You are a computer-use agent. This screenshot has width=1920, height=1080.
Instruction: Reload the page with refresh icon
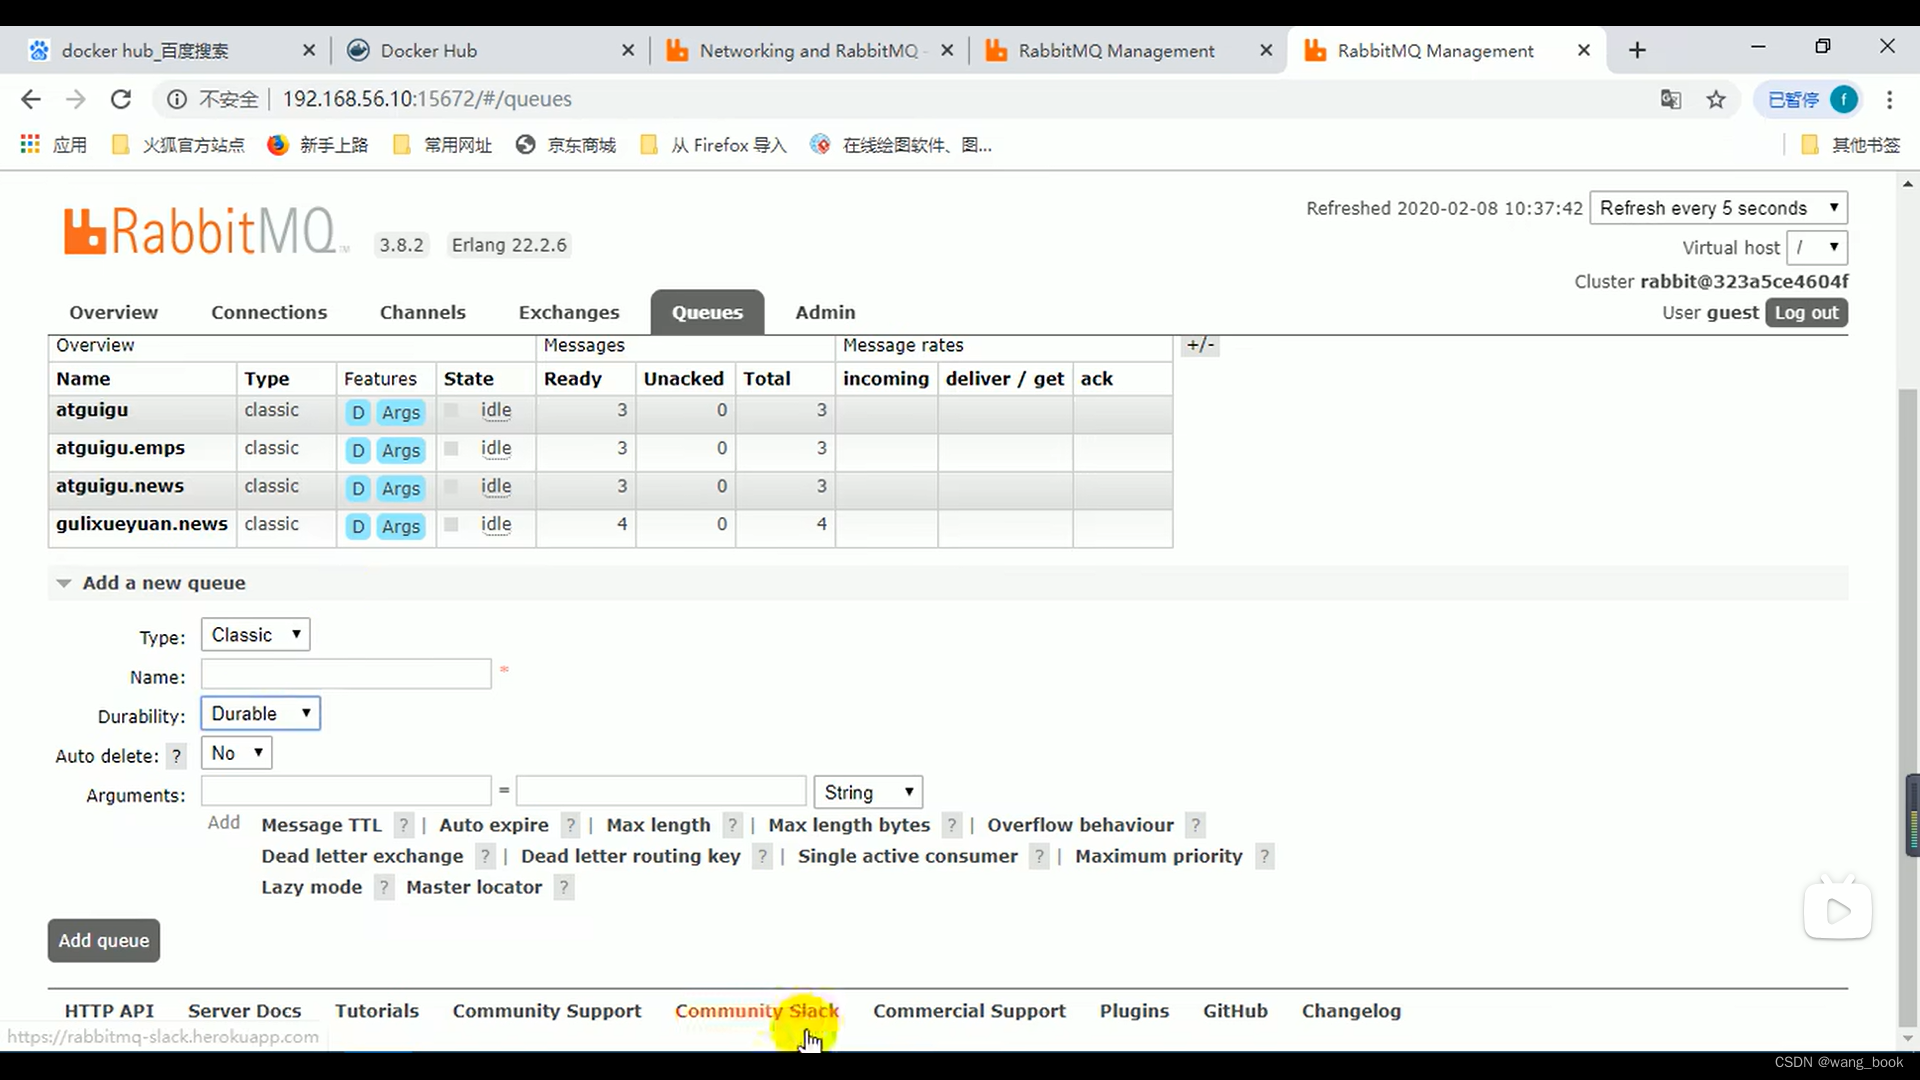(121, 99)
